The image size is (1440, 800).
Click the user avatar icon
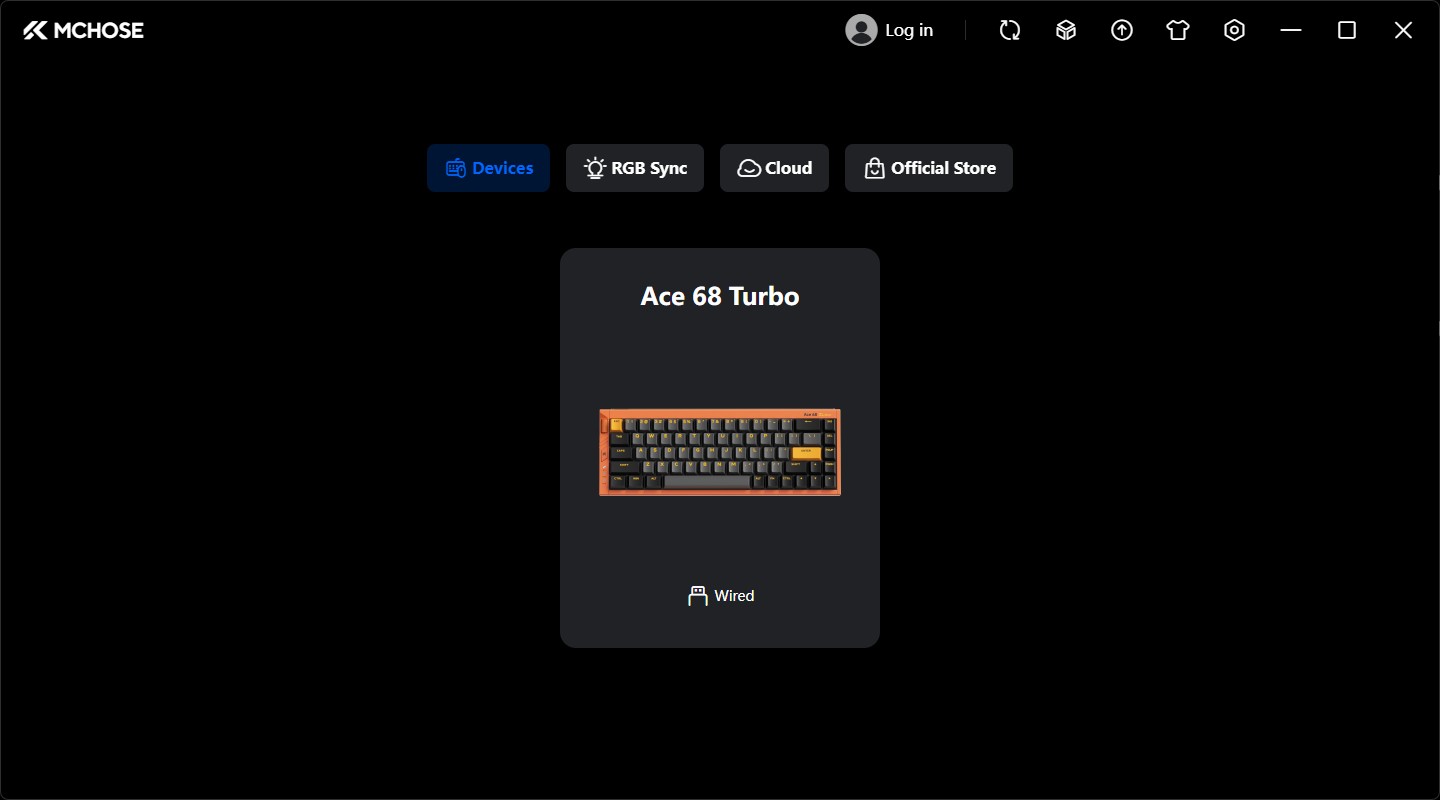tap(861, 30)
